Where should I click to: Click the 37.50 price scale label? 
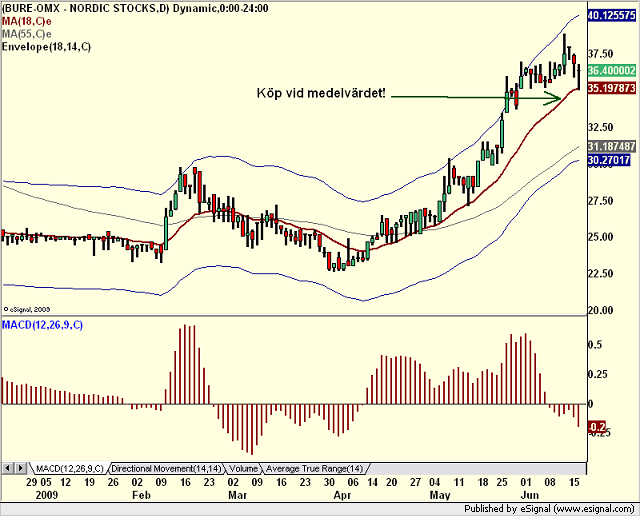coord(600,54)
